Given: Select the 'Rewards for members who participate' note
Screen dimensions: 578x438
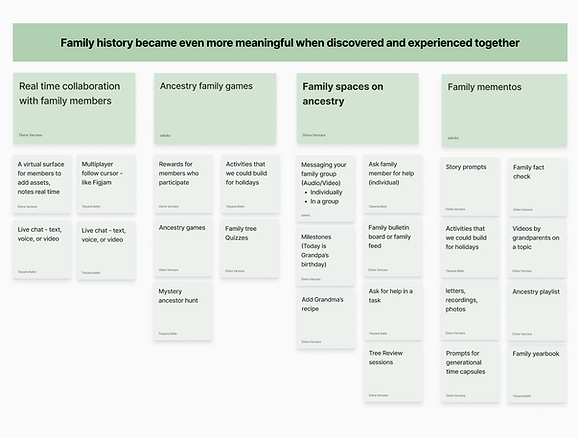Looking at the screenshot, I should pyautogui.click(x=183, y=184).
